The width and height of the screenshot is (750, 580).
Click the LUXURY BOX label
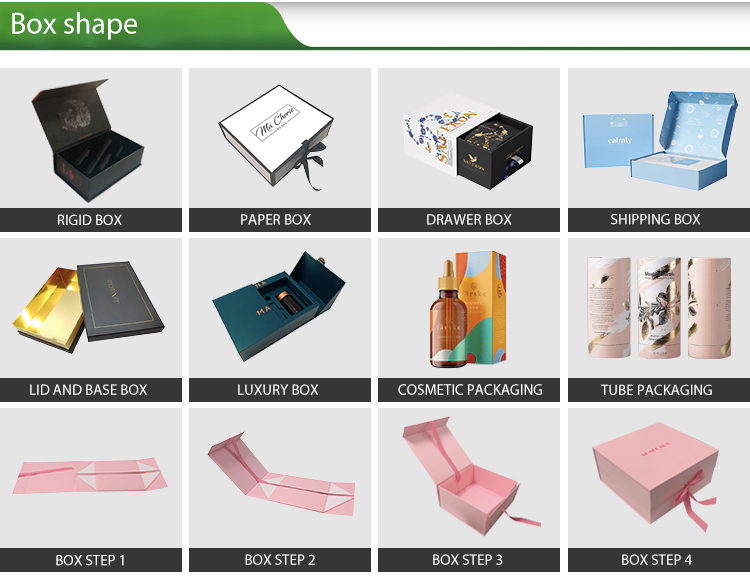pyautogui.click(x=278, y=390)
